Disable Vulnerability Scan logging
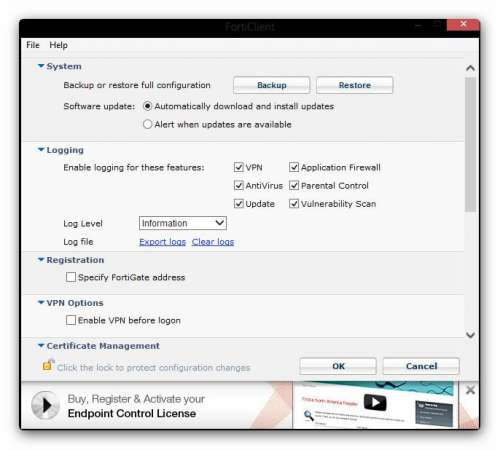This screenshot has width=500, height=450. click(294, 204)
